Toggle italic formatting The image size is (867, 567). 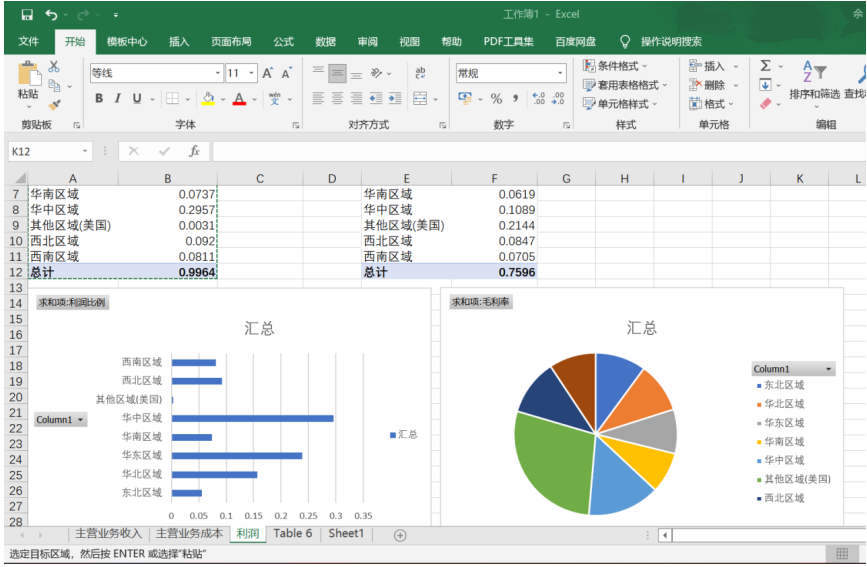(117, 99)
